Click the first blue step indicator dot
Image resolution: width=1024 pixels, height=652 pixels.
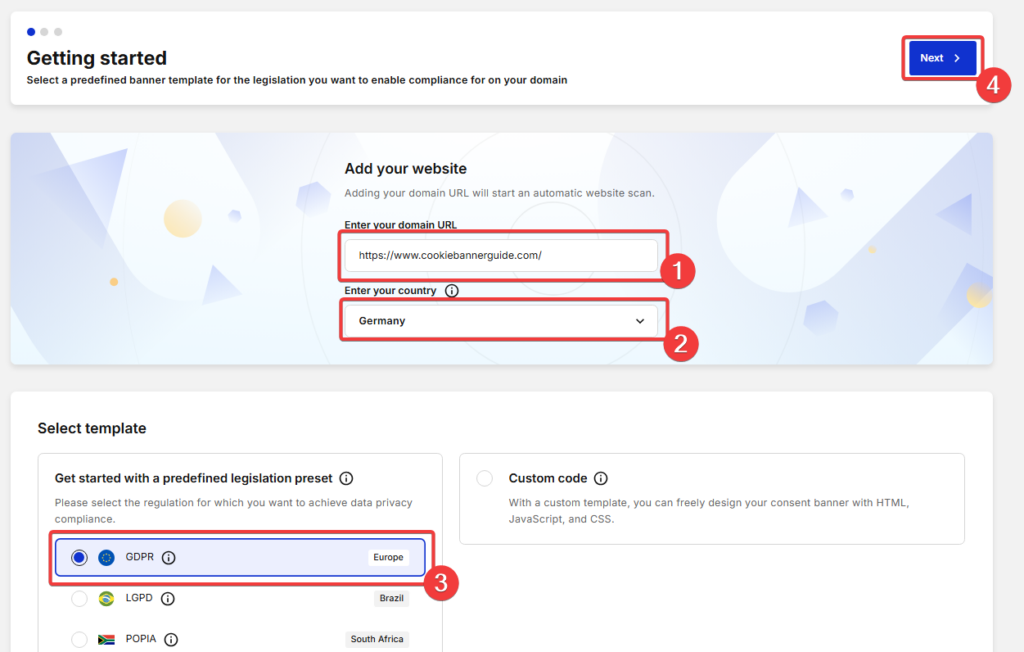(x=31, y=31)
